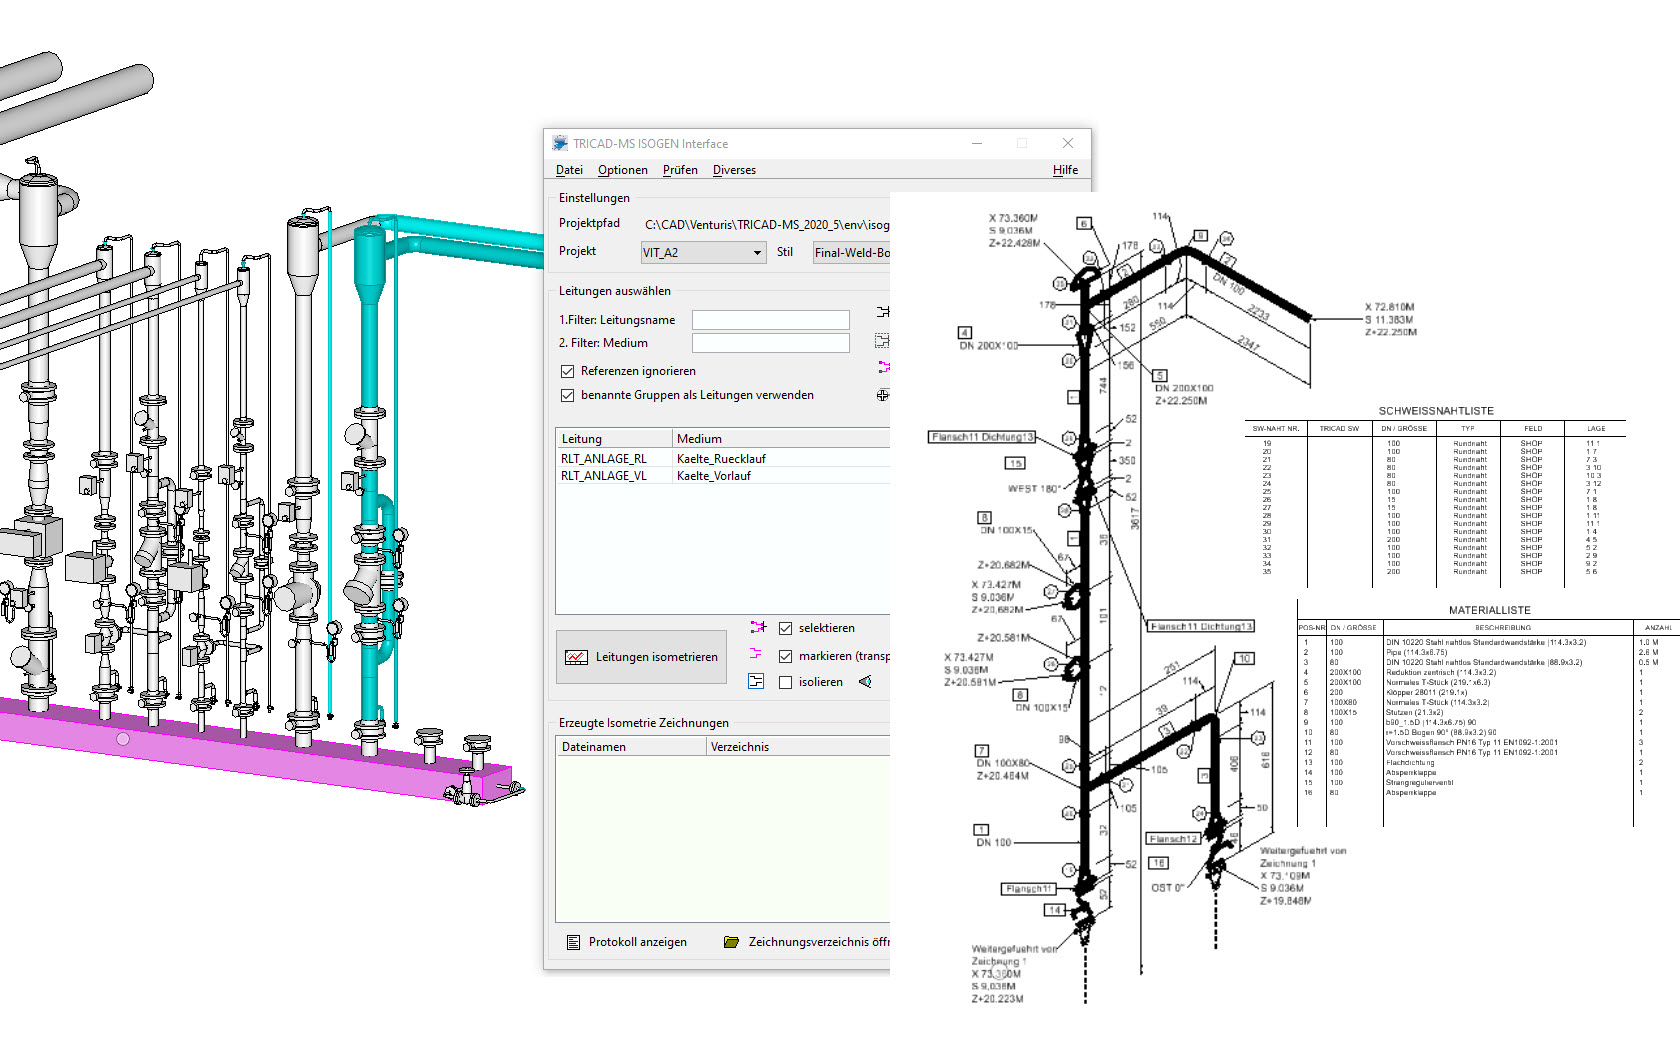Click Protokoll anzeigen
1680x1052 pixels.
637,941
